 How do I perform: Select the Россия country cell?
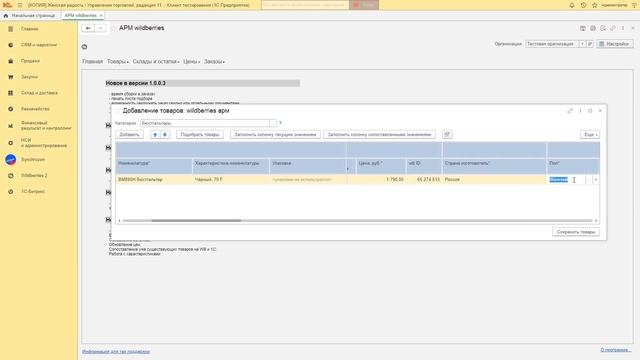(x=494, y=180)
